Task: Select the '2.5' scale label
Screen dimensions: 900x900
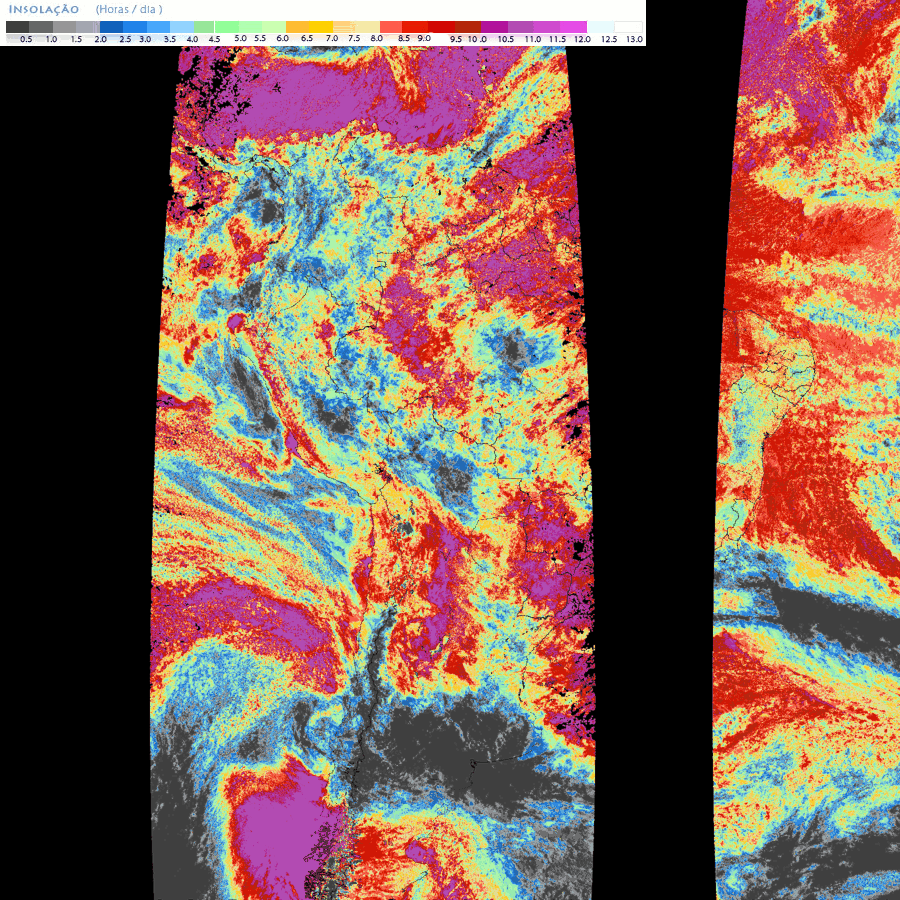Action: coord(125,40)
